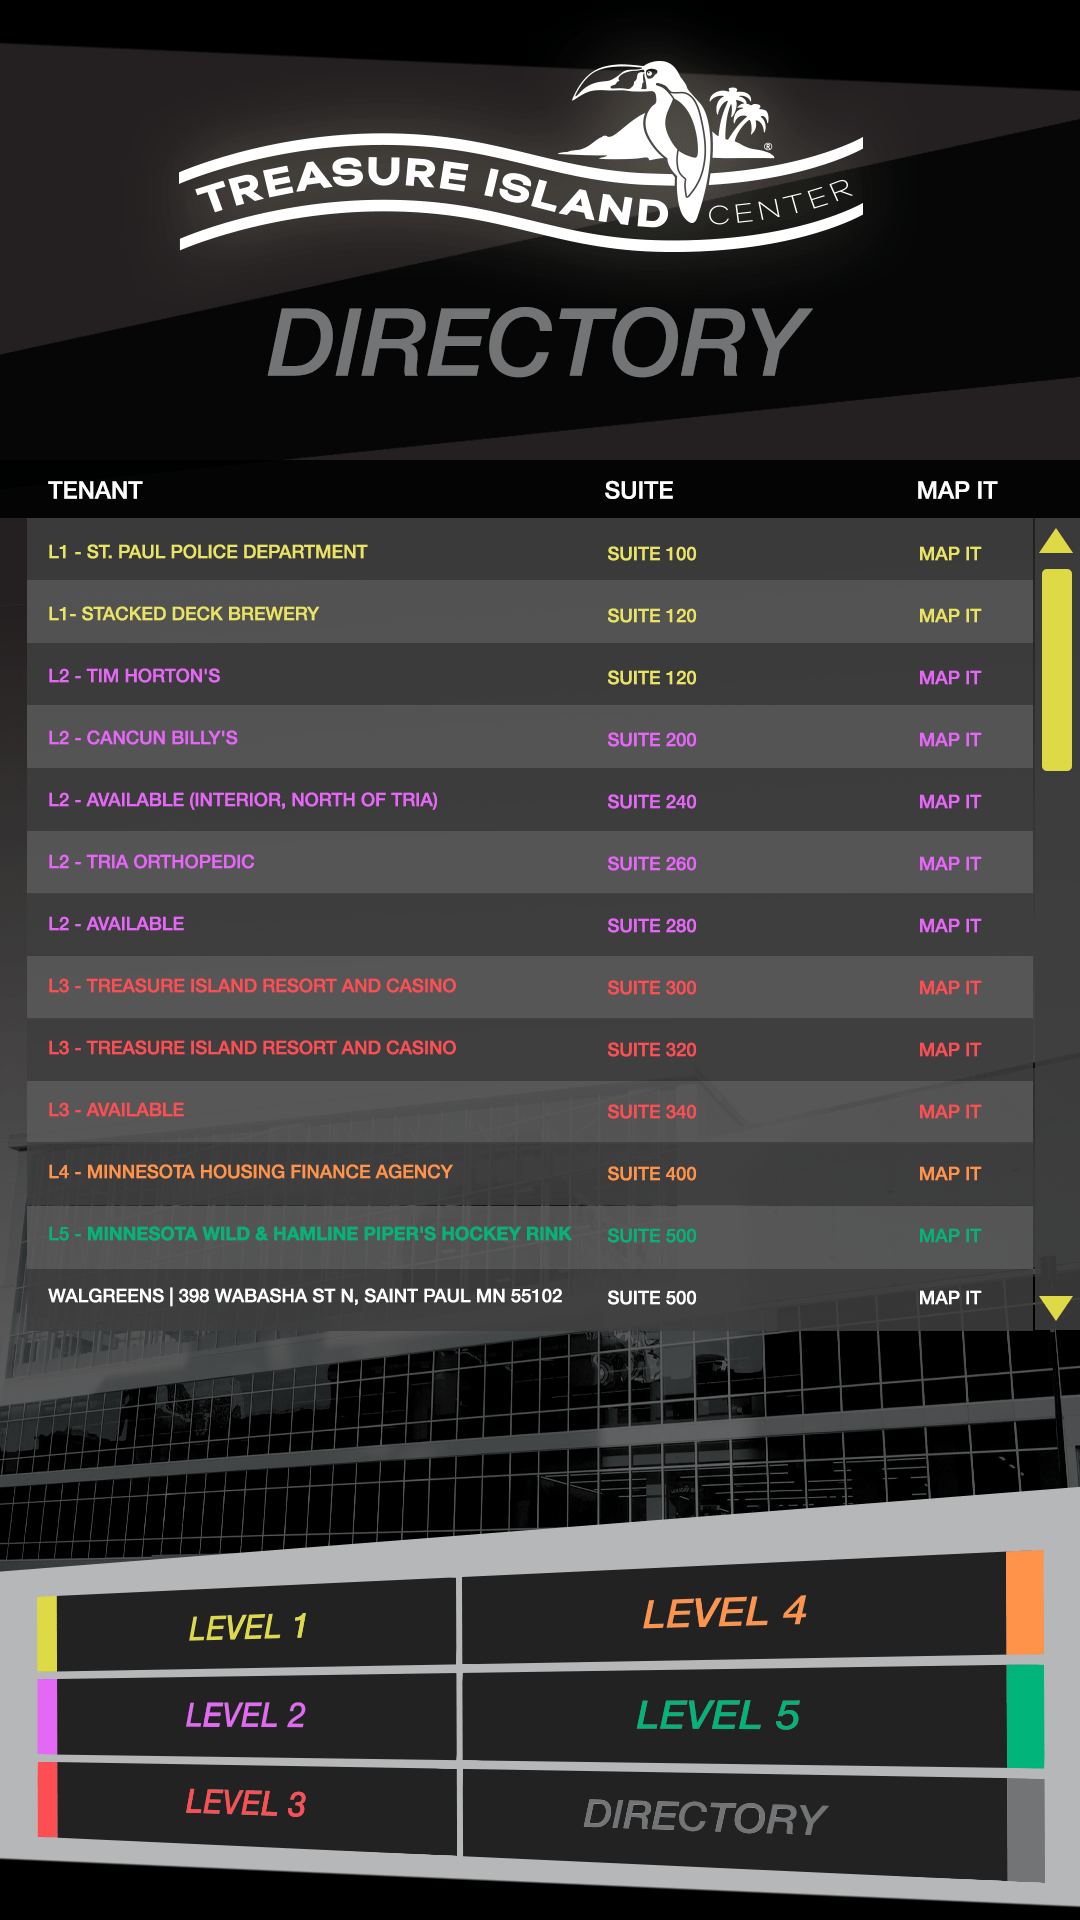Click Map It for Stacked Deck Brewery
Image resolution: width=1080 pixels, height=1920 pixels.
coord(949,616)
